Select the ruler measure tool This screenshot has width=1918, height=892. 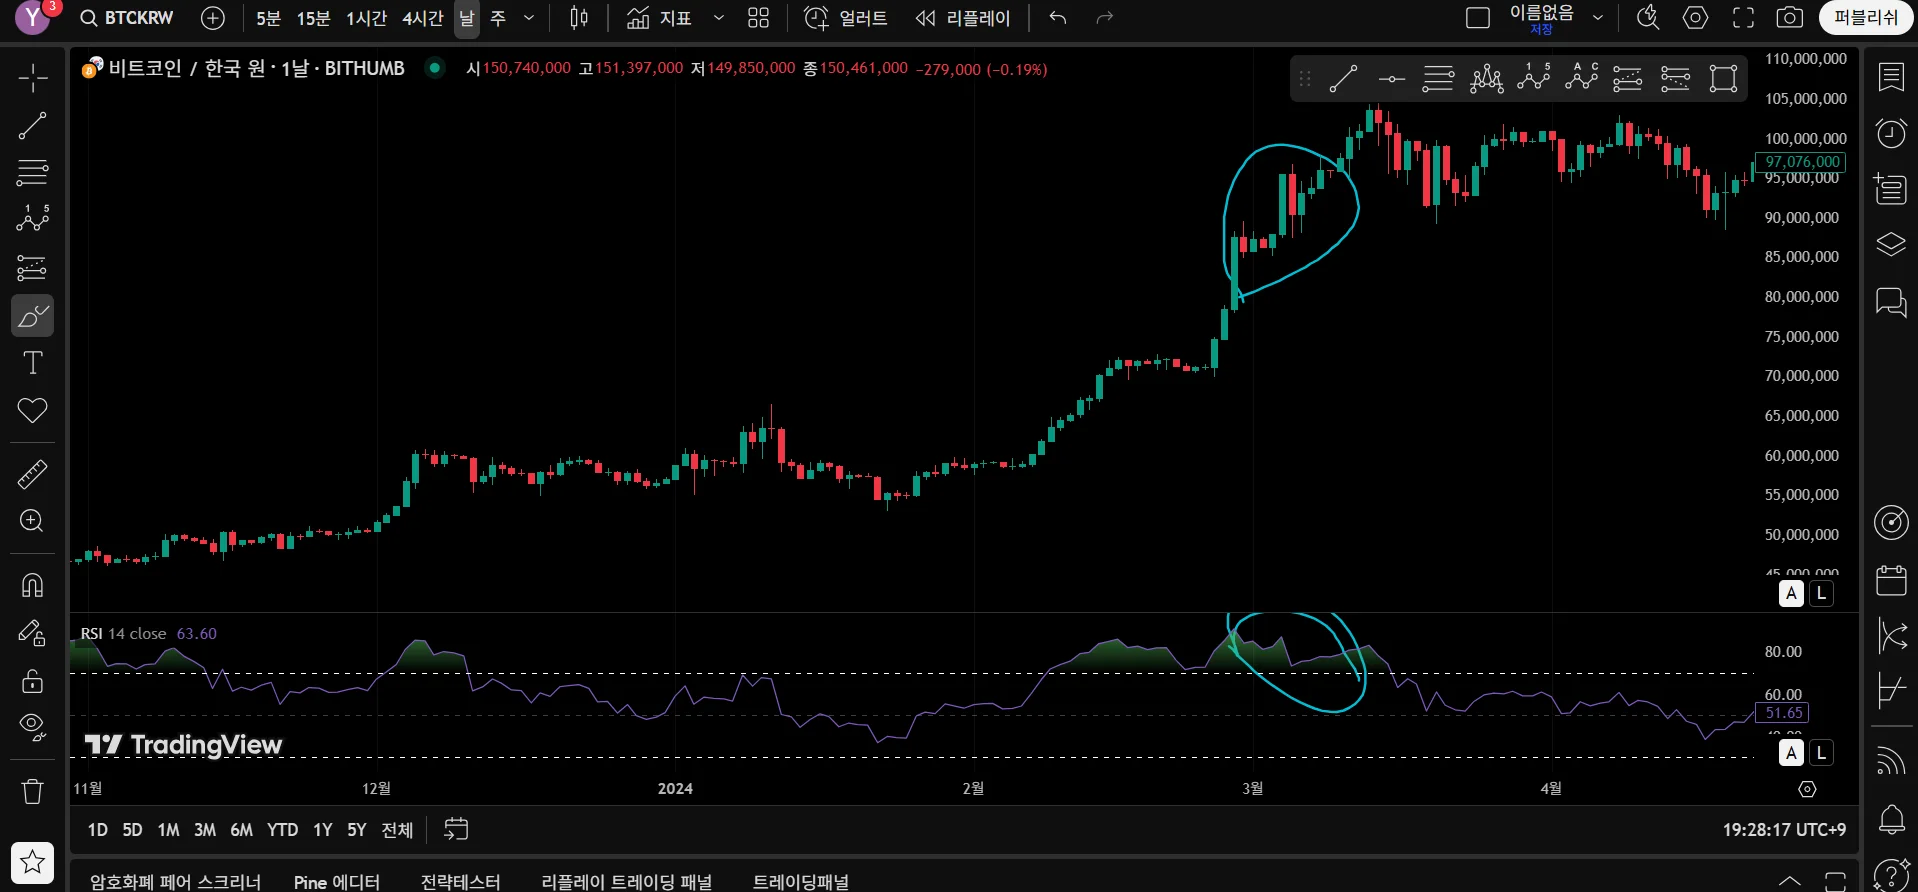32,474
